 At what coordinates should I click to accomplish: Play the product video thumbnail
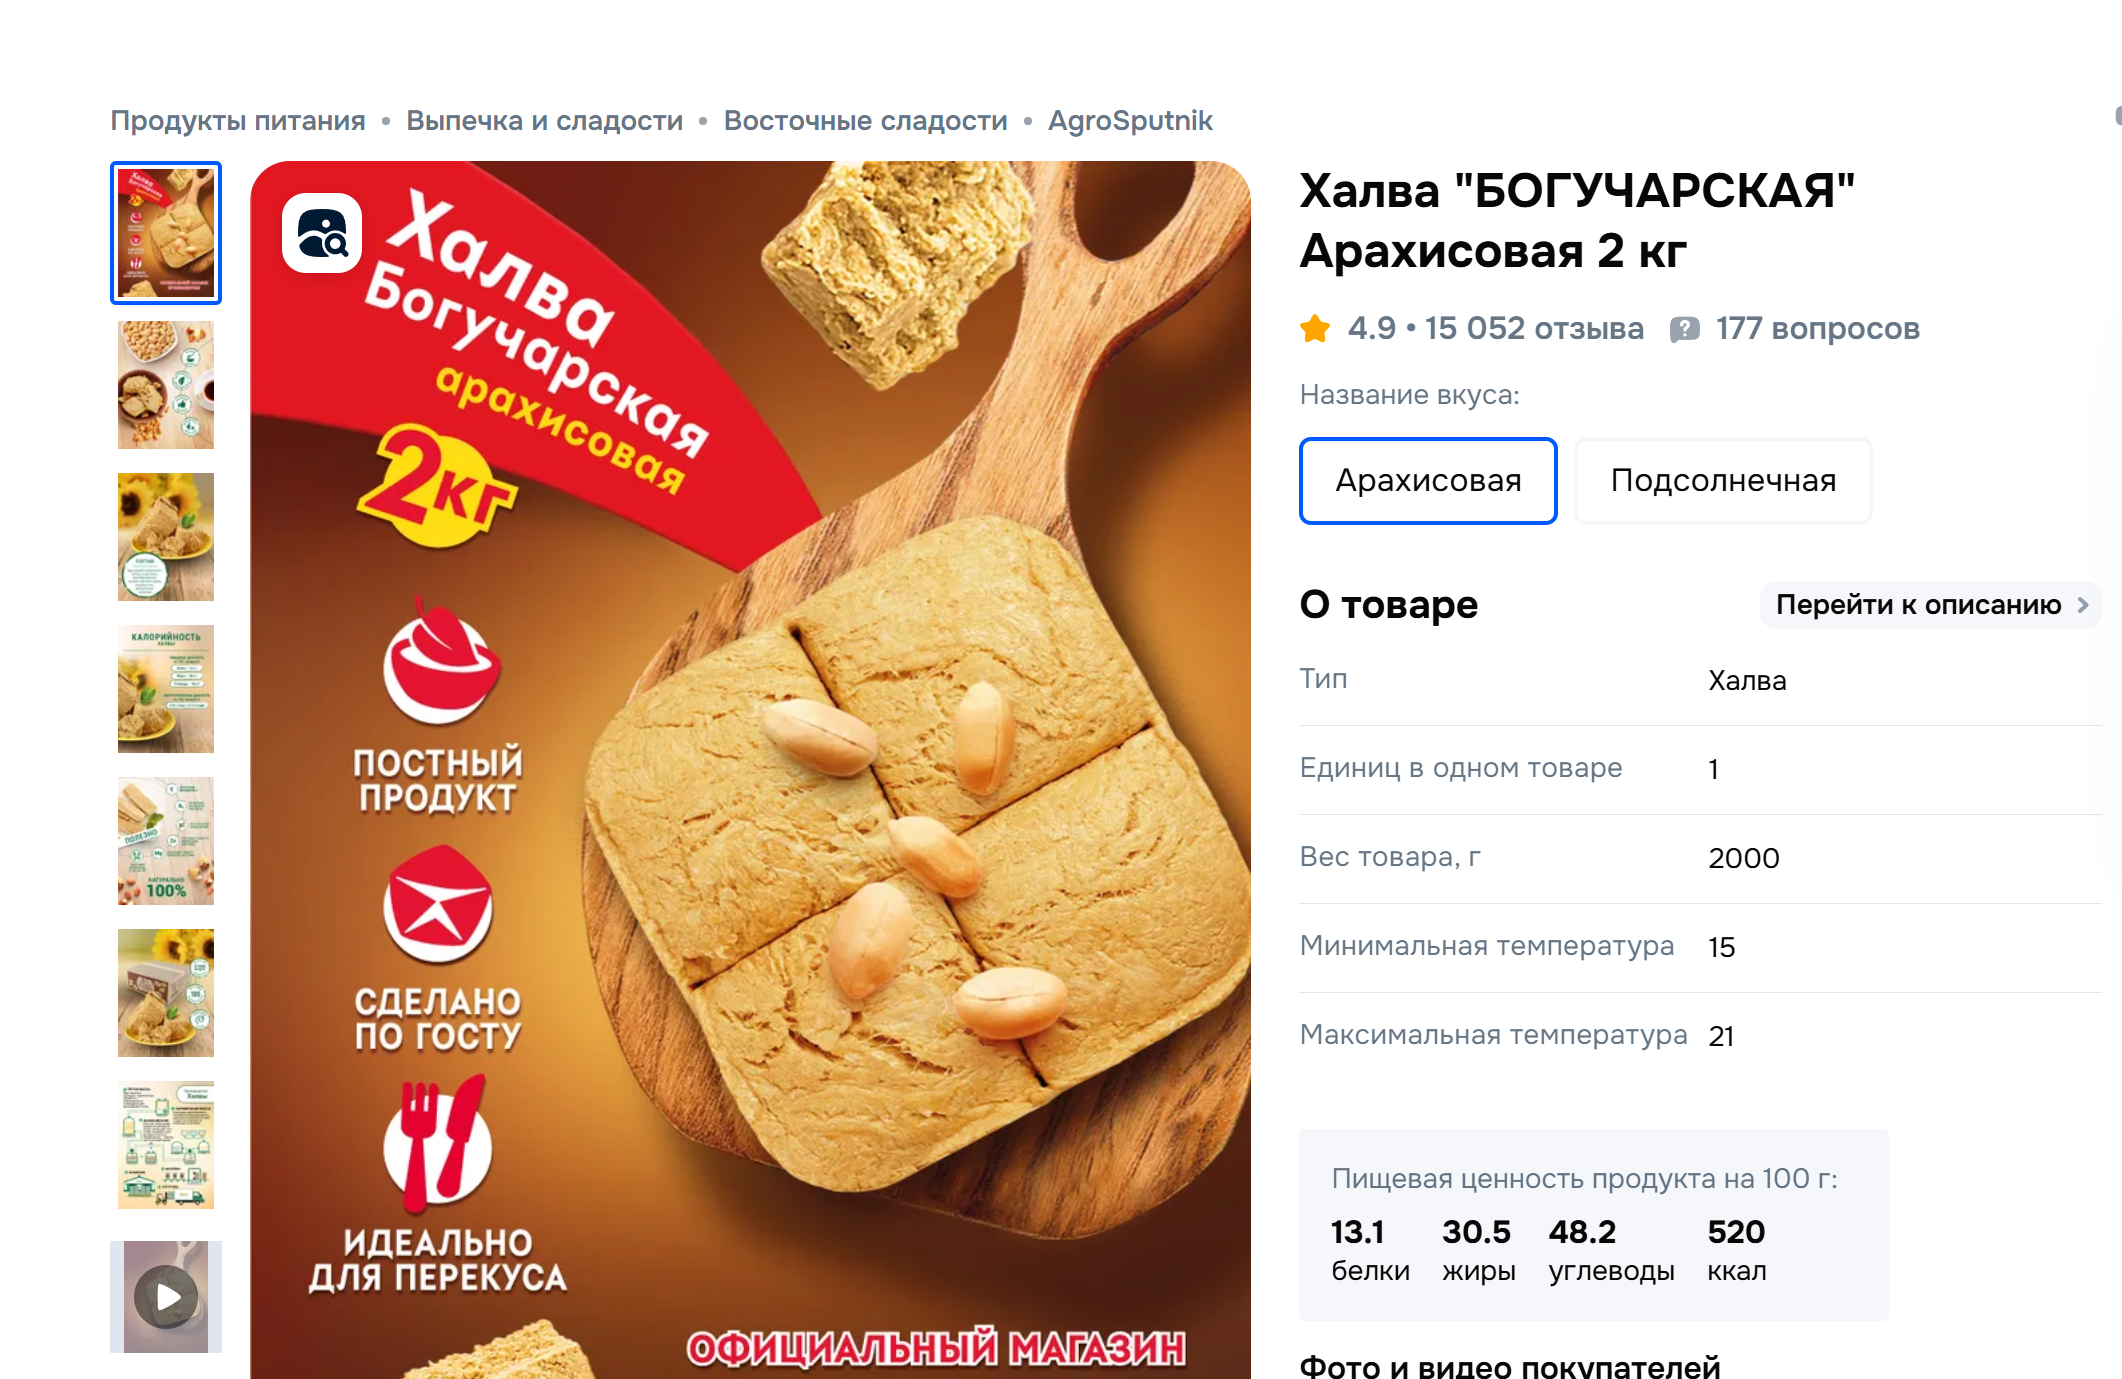coord(166,1296)
